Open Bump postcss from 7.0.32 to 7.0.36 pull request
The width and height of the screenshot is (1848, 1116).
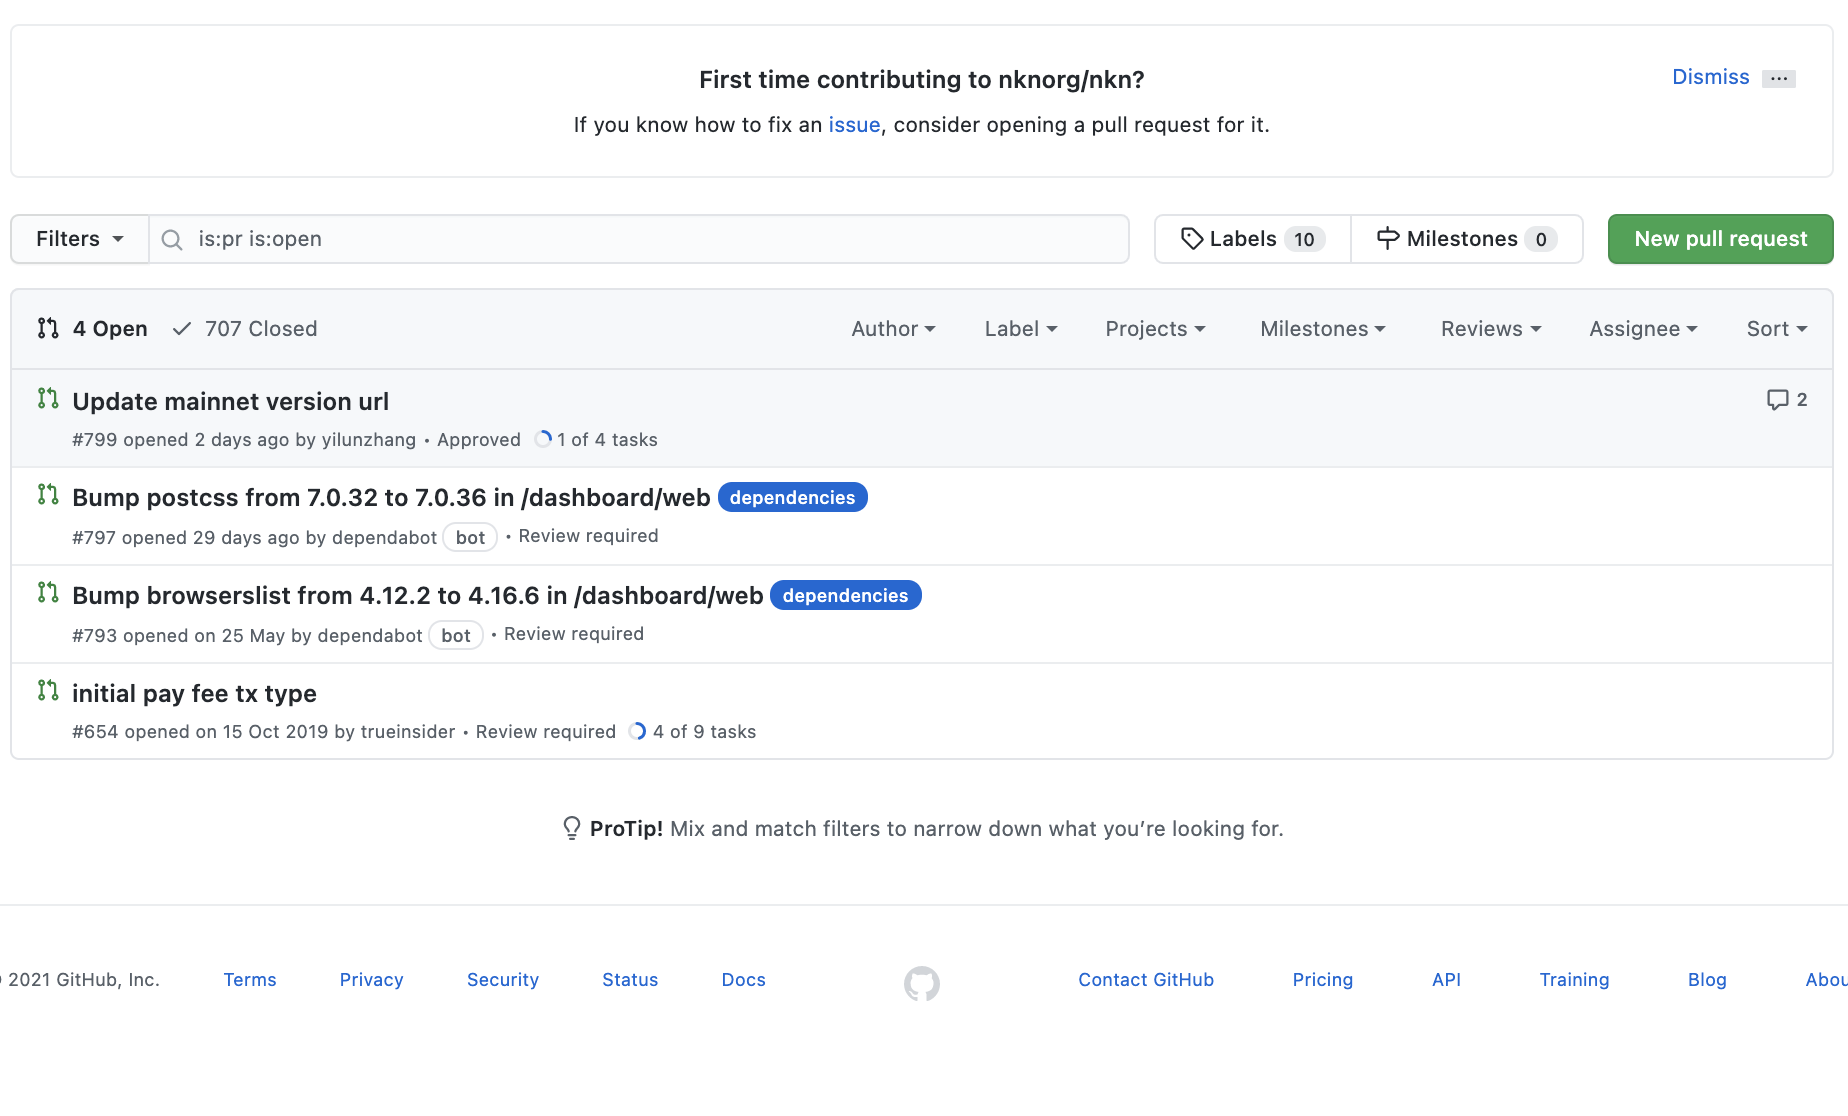point(391,497)
